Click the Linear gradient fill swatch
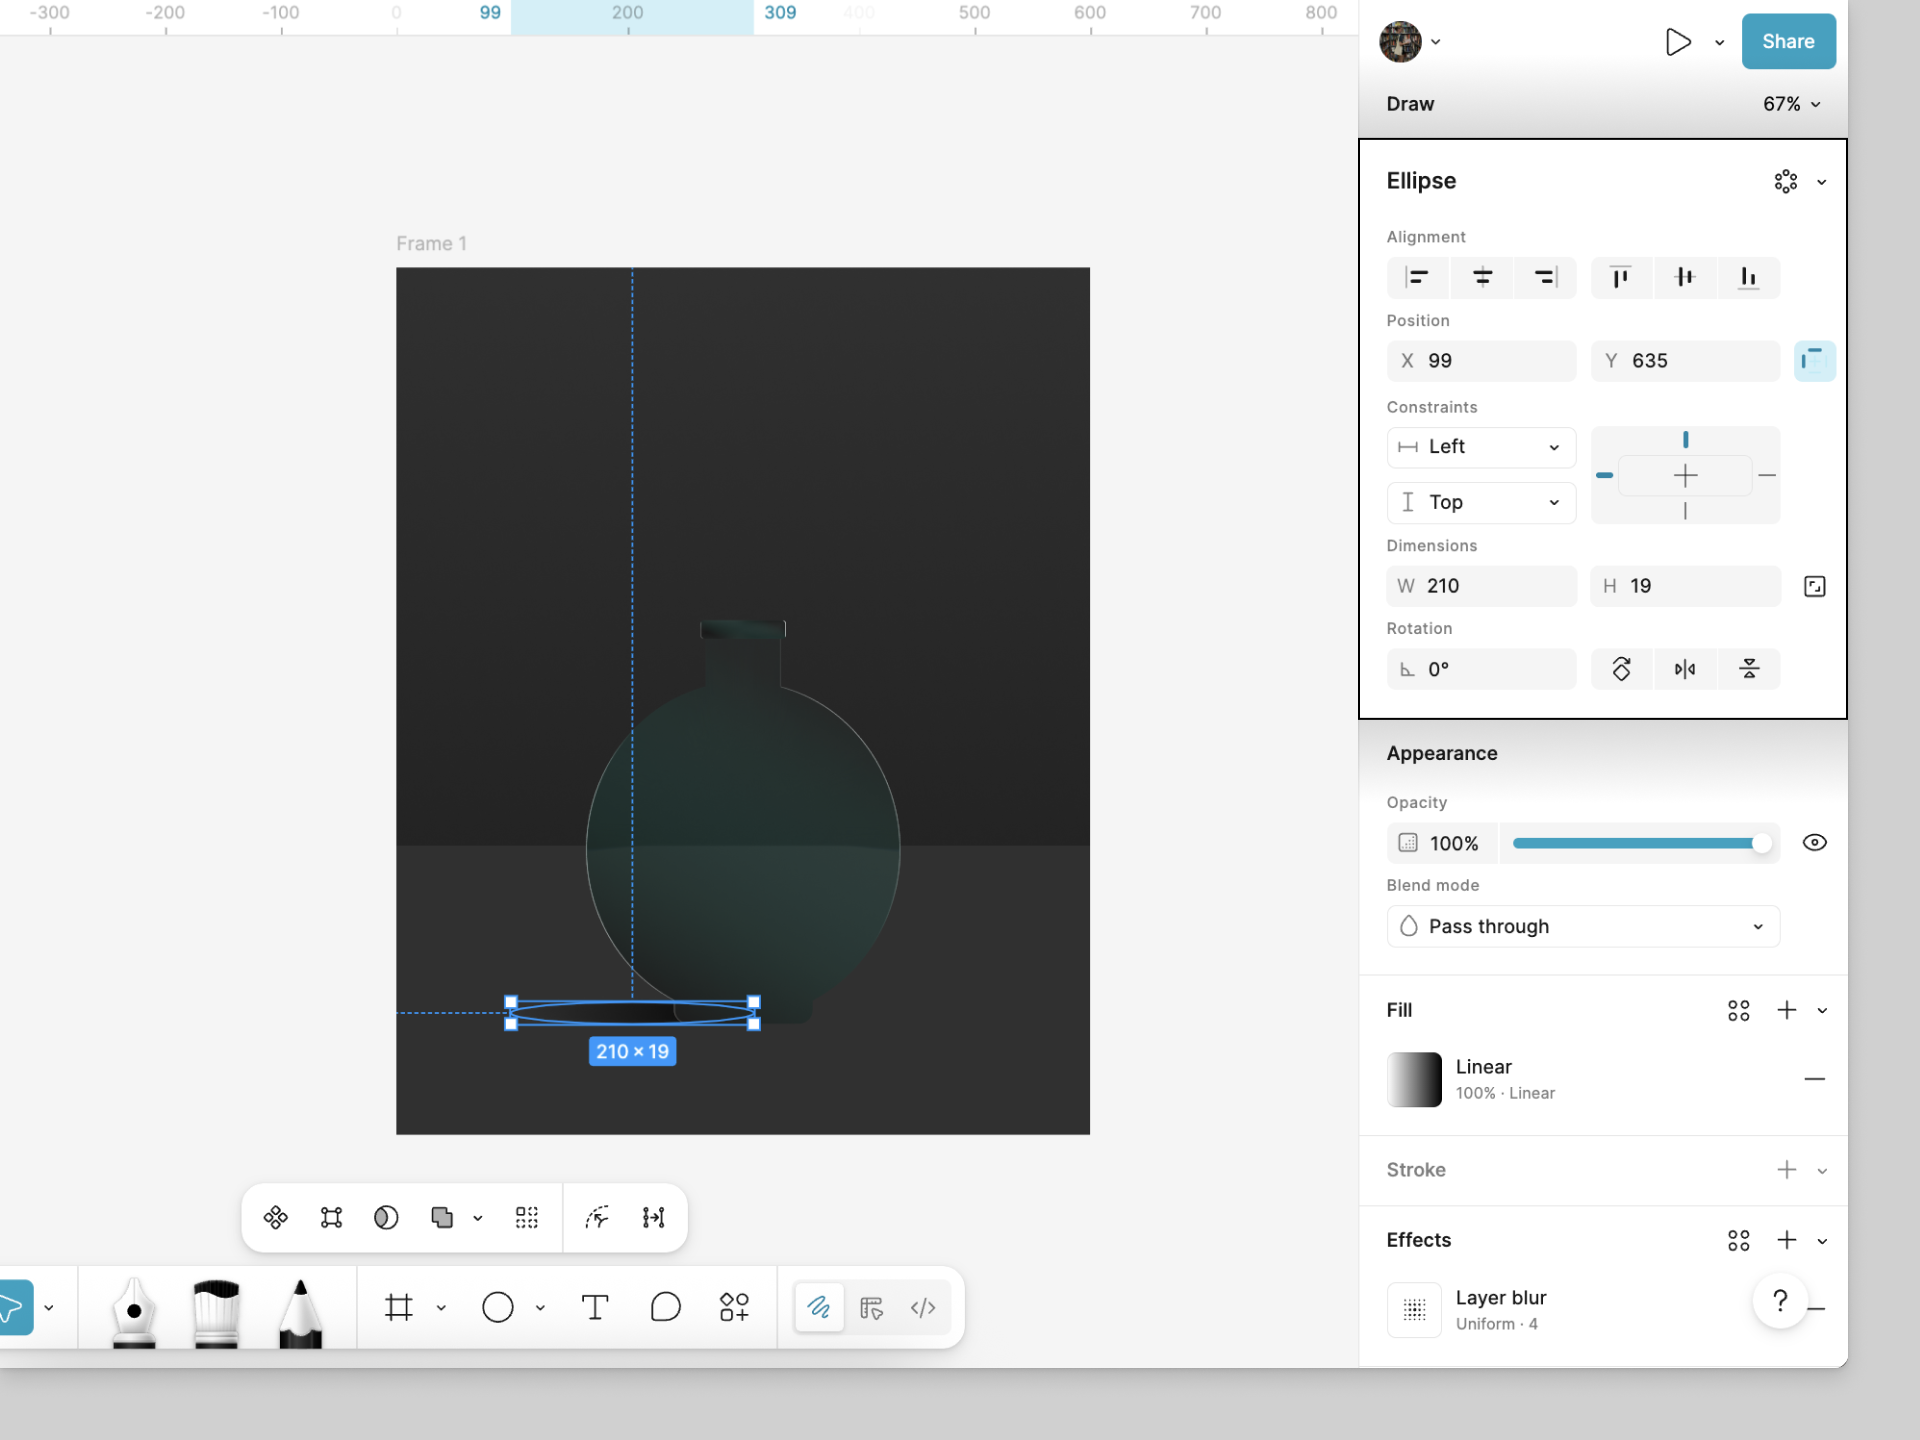This screenshot has width=1920, height=1440. click(1414, 1079)
